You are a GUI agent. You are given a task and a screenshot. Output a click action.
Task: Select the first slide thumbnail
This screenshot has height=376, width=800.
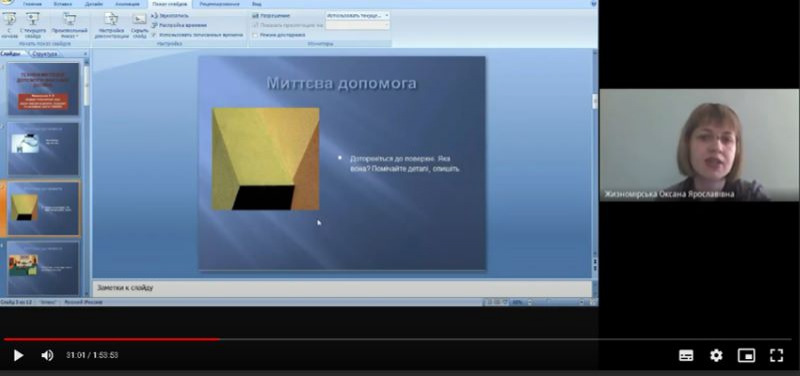(x=43, y=89)
